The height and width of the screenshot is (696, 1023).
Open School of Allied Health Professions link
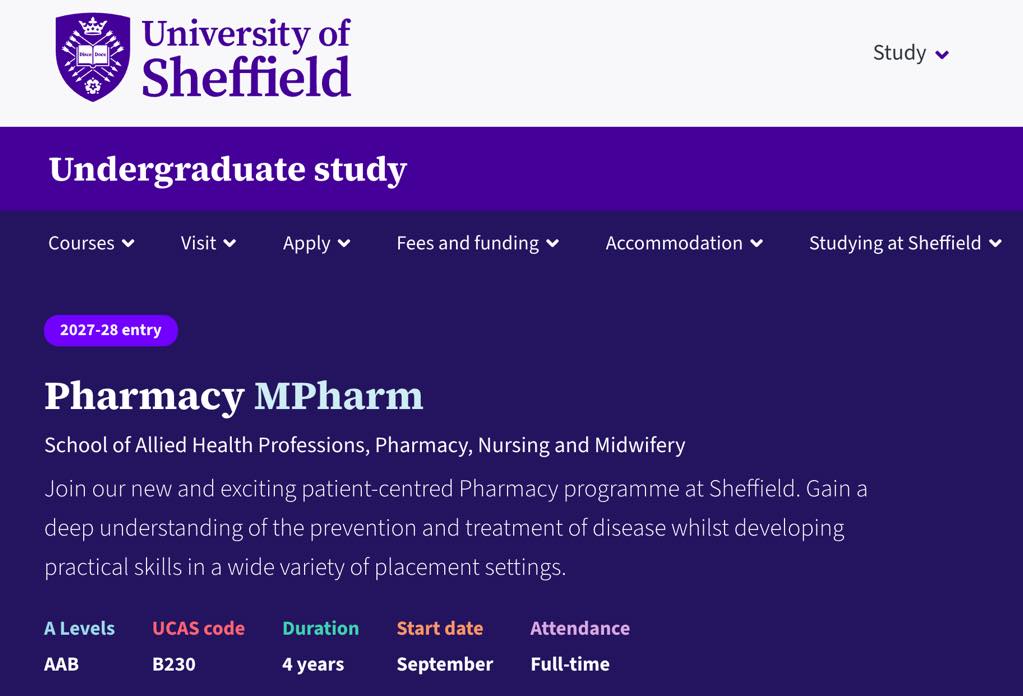click(365, 445)
